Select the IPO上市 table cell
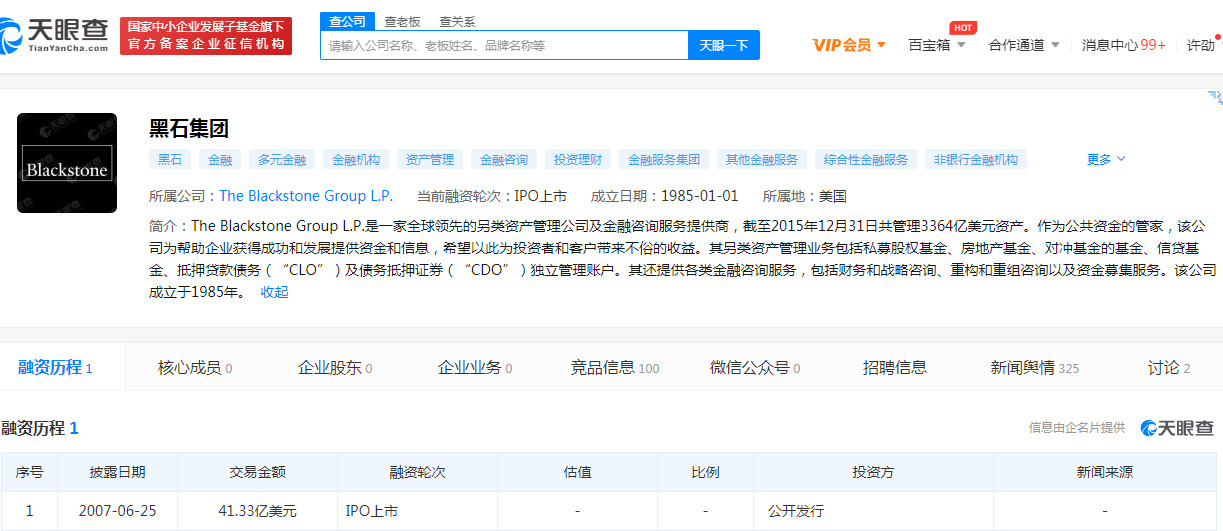The width and height of the screenshot is (1223, 531). [x=417, y=511]
